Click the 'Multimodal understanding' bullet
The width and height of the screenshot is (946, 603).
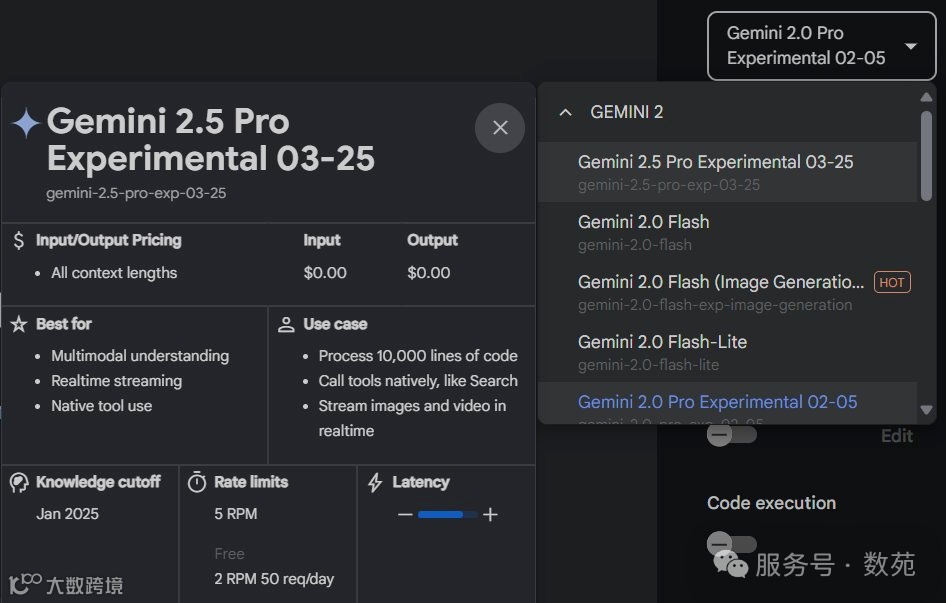[140, 356]
